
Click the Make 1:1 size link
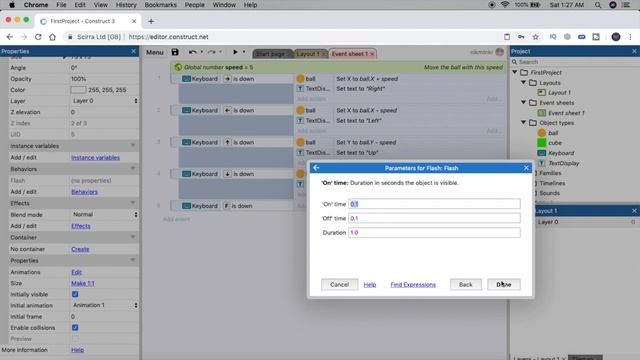click(x=83, y=283)
